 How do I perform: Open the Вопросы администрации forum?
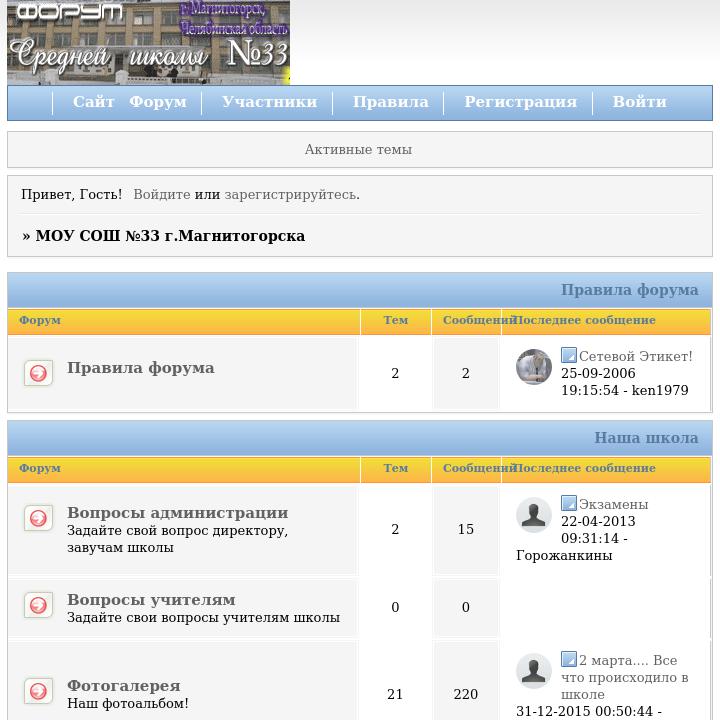coord(178,512)
